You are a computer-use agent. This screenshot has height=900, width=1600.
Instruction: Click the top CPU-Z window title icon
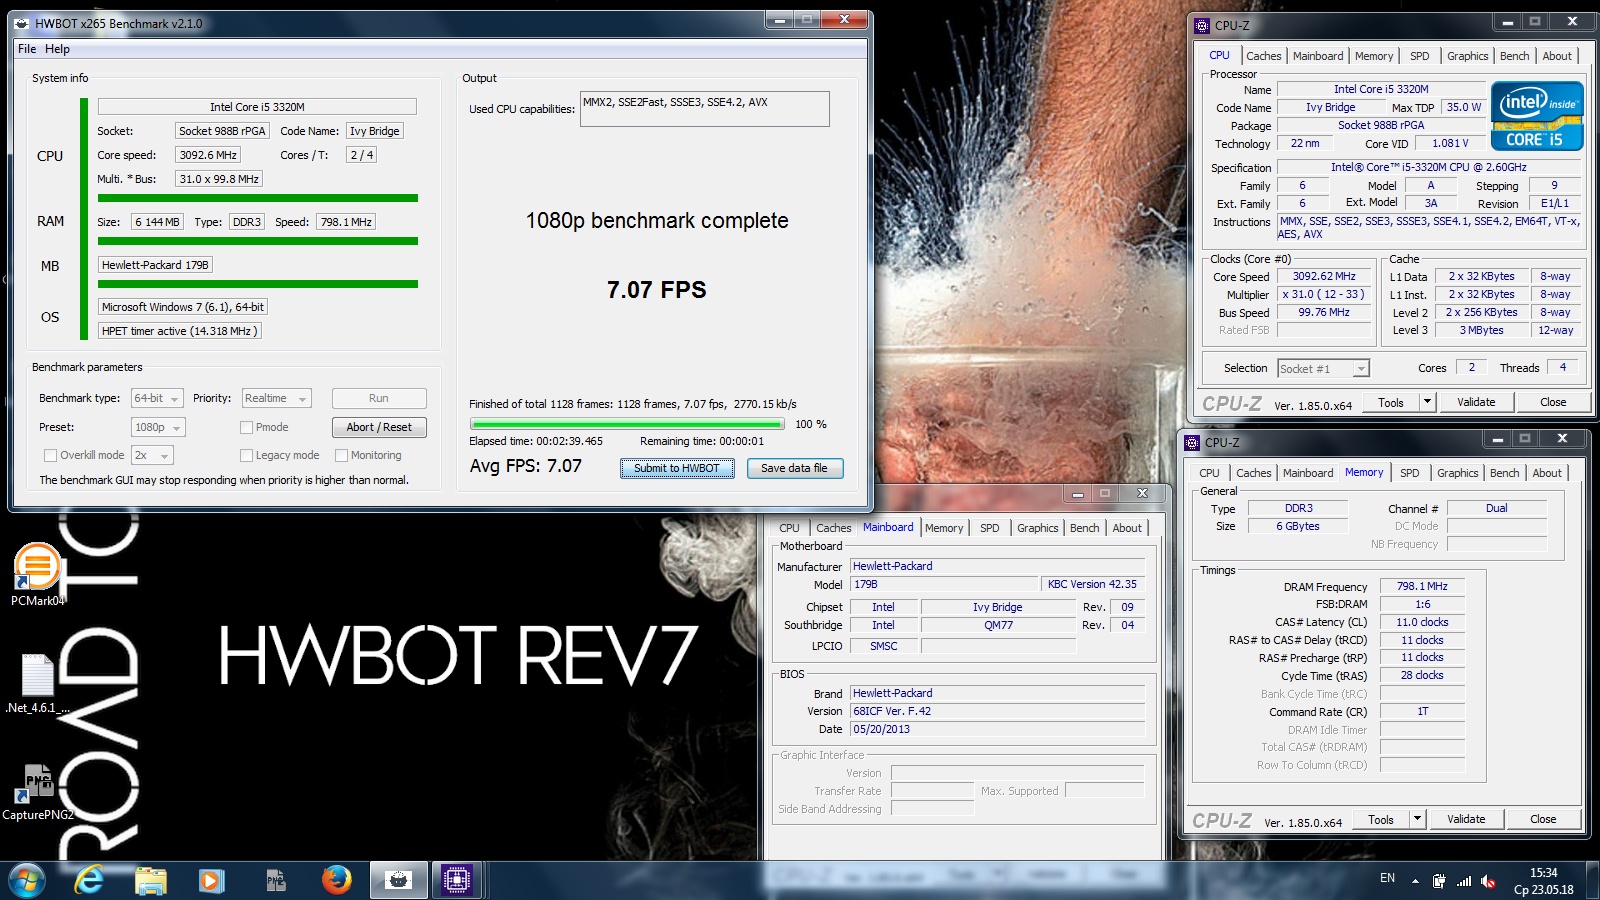[1201, 25]
